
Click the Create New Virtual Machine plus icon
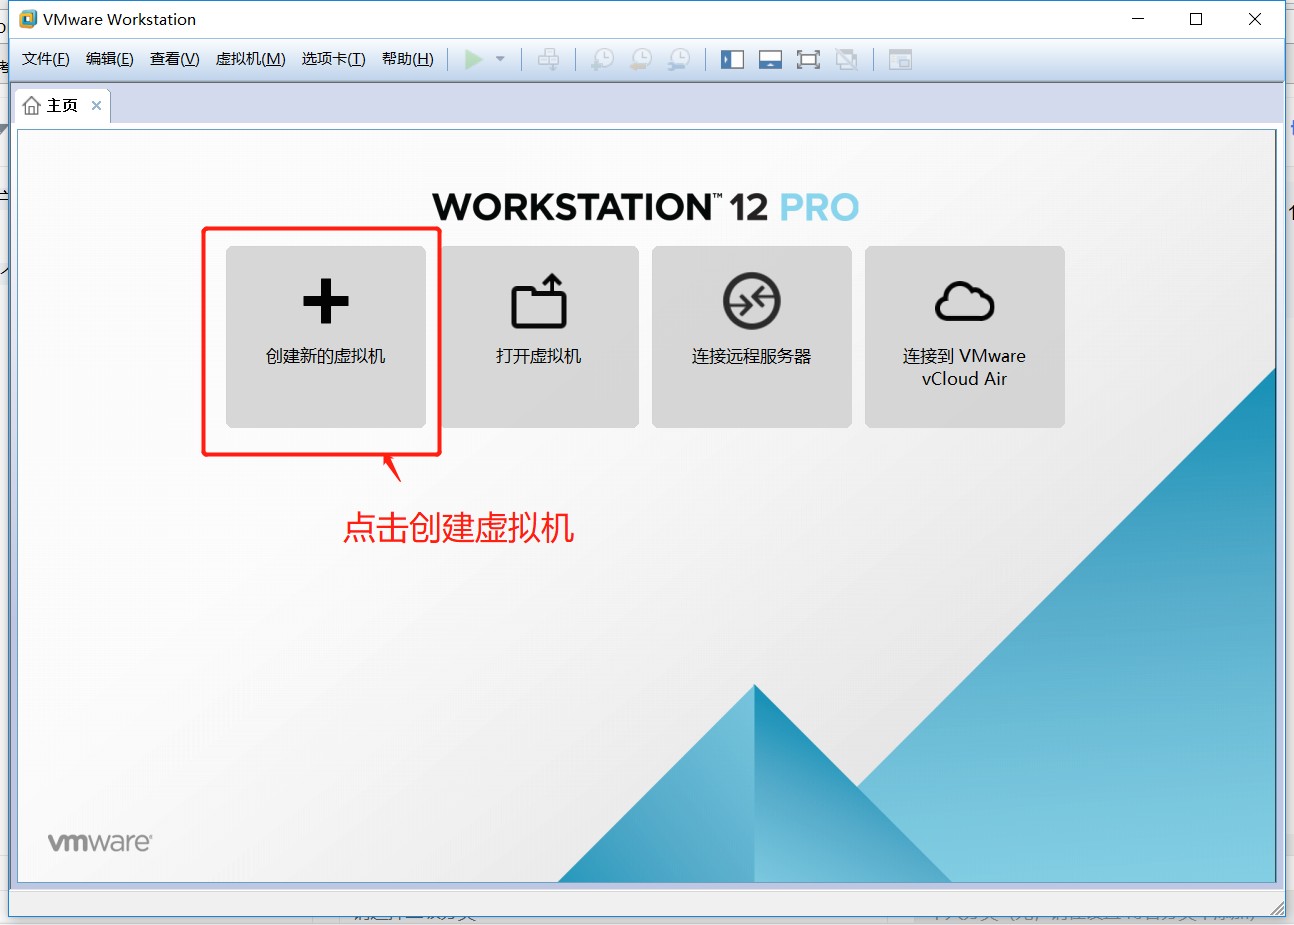(325, 300)
